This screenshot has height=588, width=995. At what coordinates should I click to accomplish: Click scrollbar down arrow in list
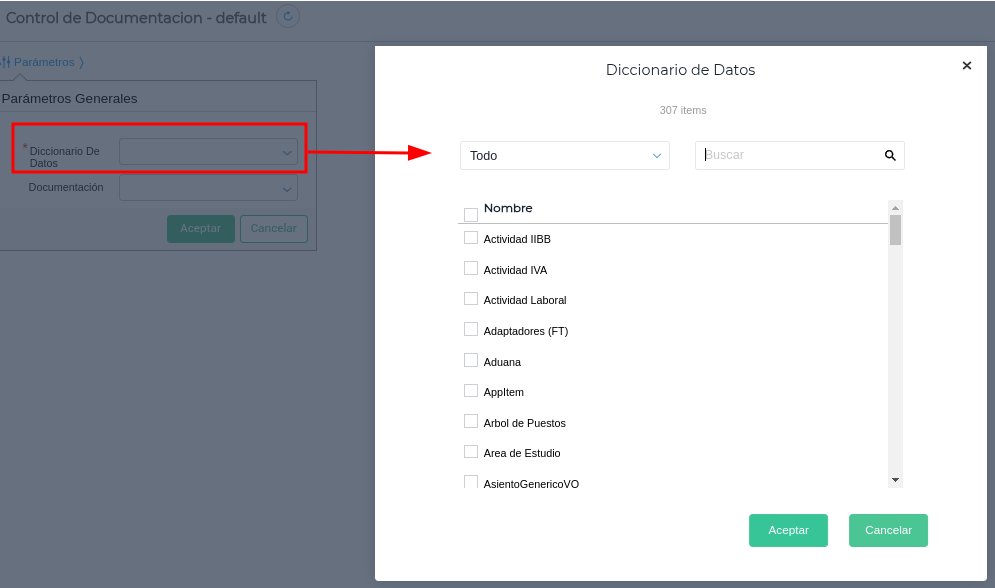(895, 480)
